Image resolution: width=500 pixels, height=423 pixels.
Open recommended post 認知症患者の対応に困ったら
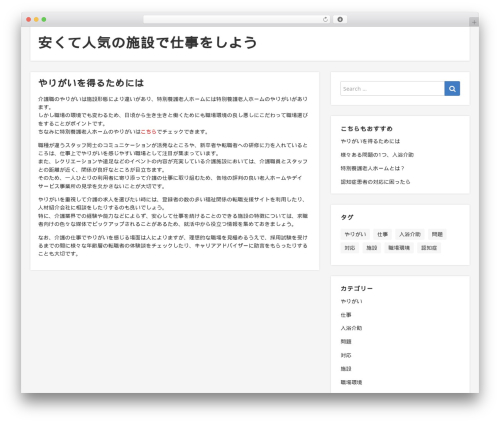(x=375, y=182)
